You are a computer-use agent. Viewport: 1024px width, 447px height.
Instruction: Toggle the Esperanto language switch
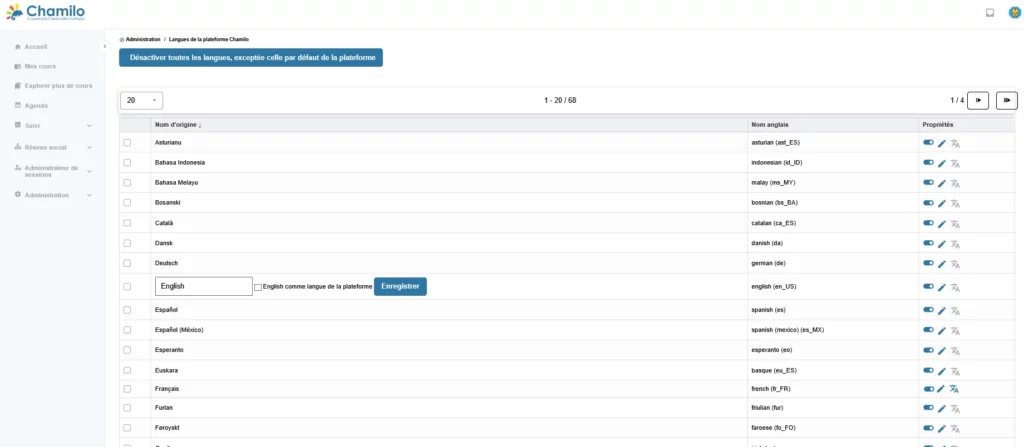pos(928,350)
